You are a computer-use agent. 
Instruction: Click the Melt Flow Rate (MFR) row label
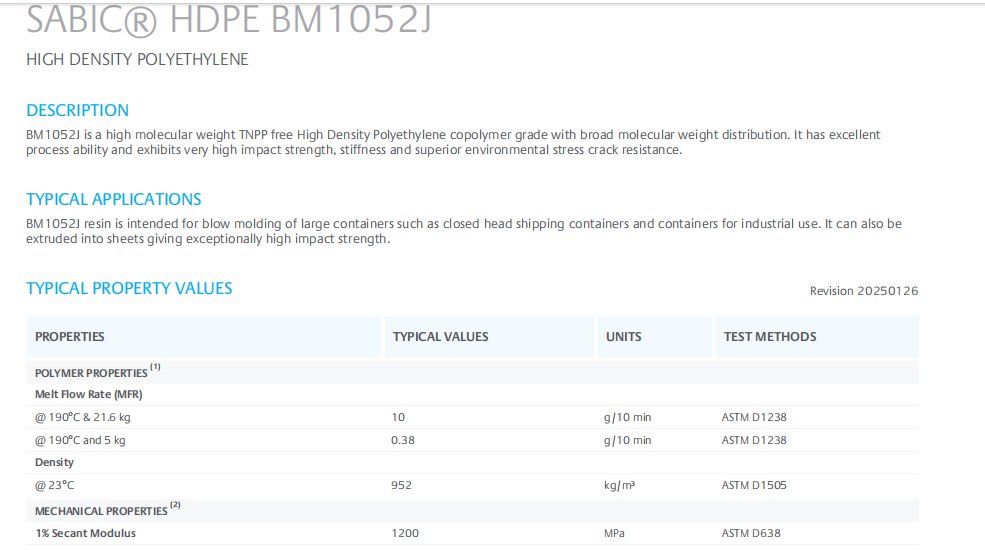[89, 394]
